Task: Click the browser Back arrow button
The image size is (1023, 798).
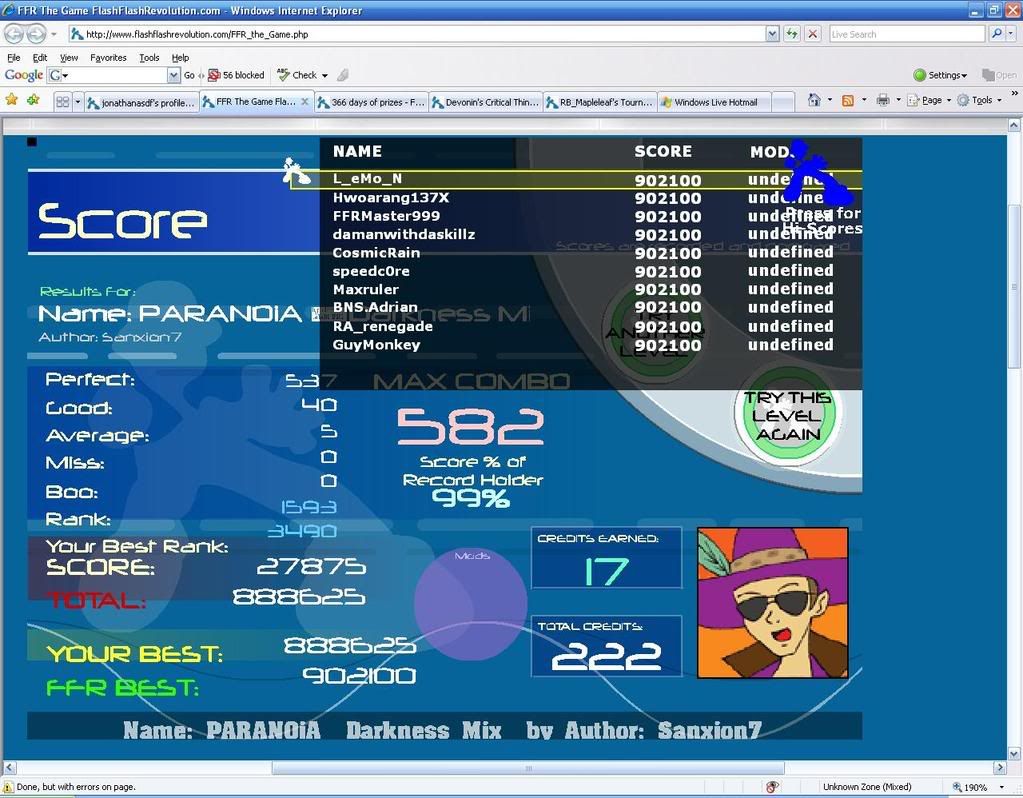Action: [x=15, y=34]
